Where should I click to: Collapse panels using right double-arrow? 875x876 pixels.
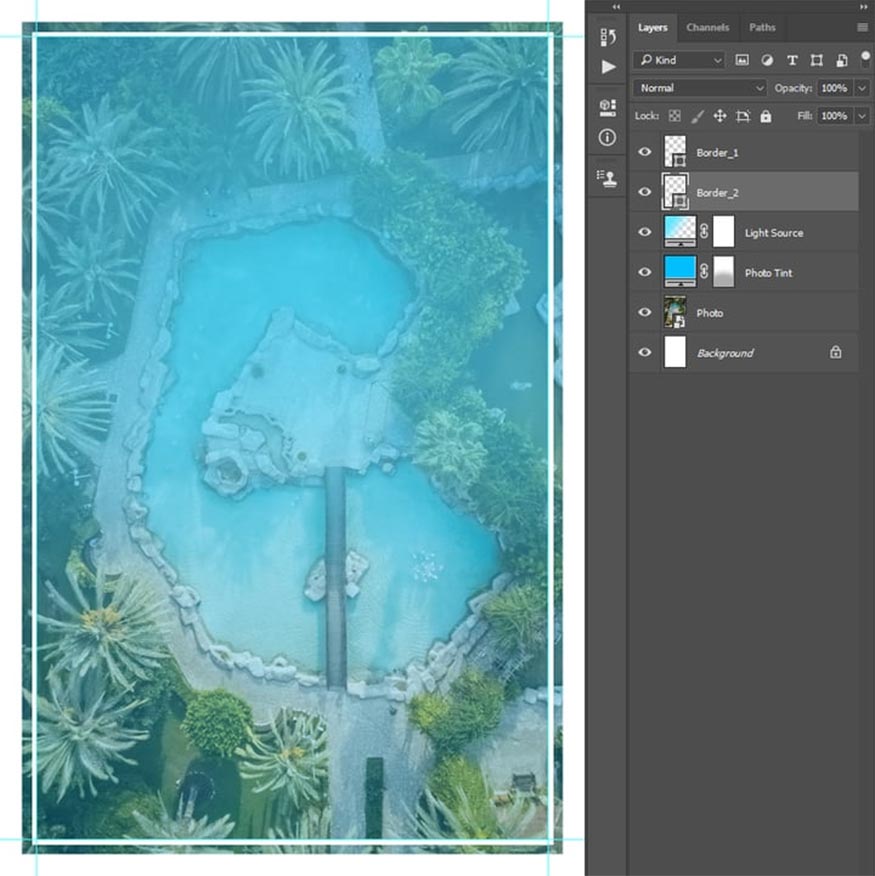click(x=863, y=7)
